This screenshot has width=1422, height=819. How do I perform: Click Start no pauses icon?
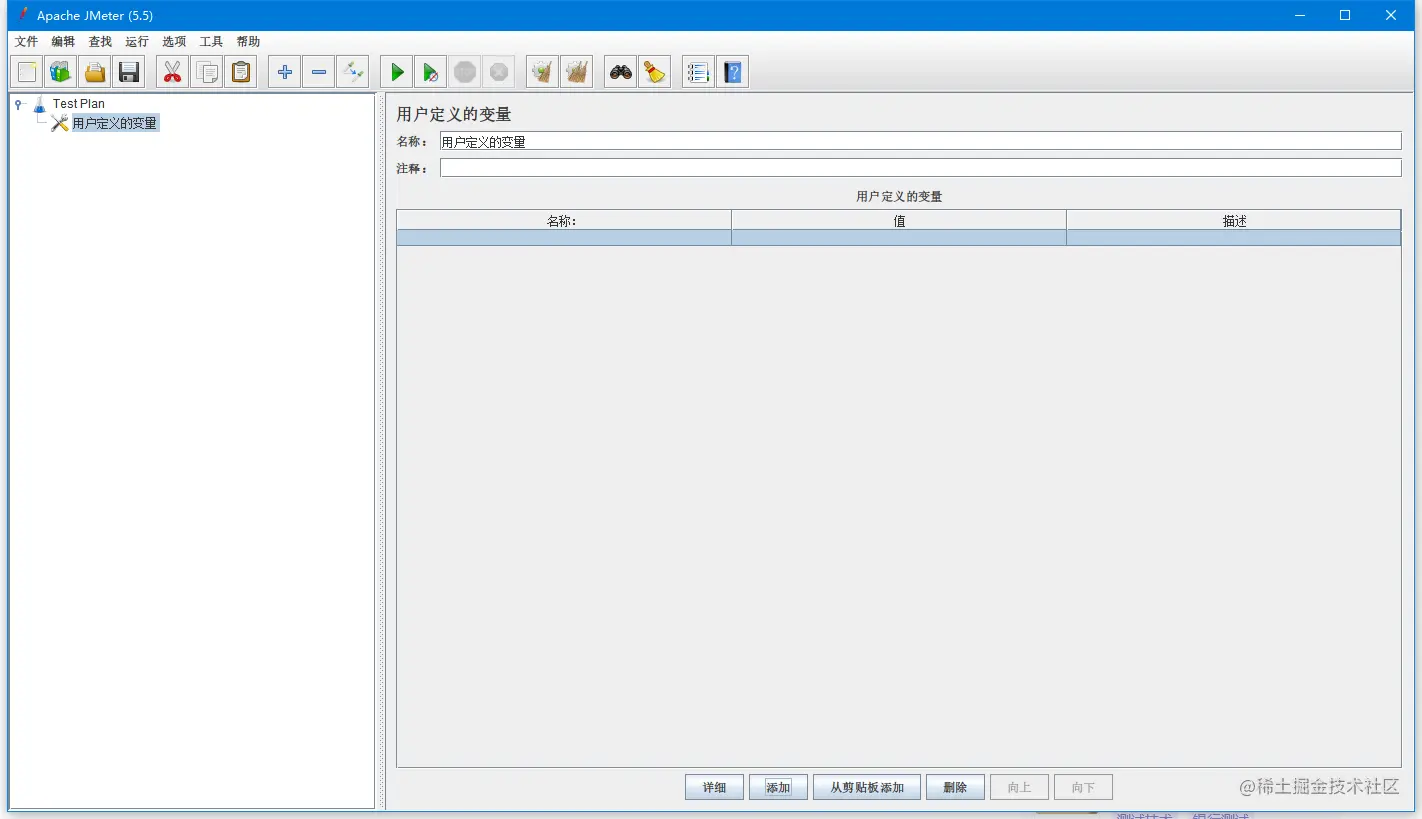pyautogui.click(x=431, y=72)
